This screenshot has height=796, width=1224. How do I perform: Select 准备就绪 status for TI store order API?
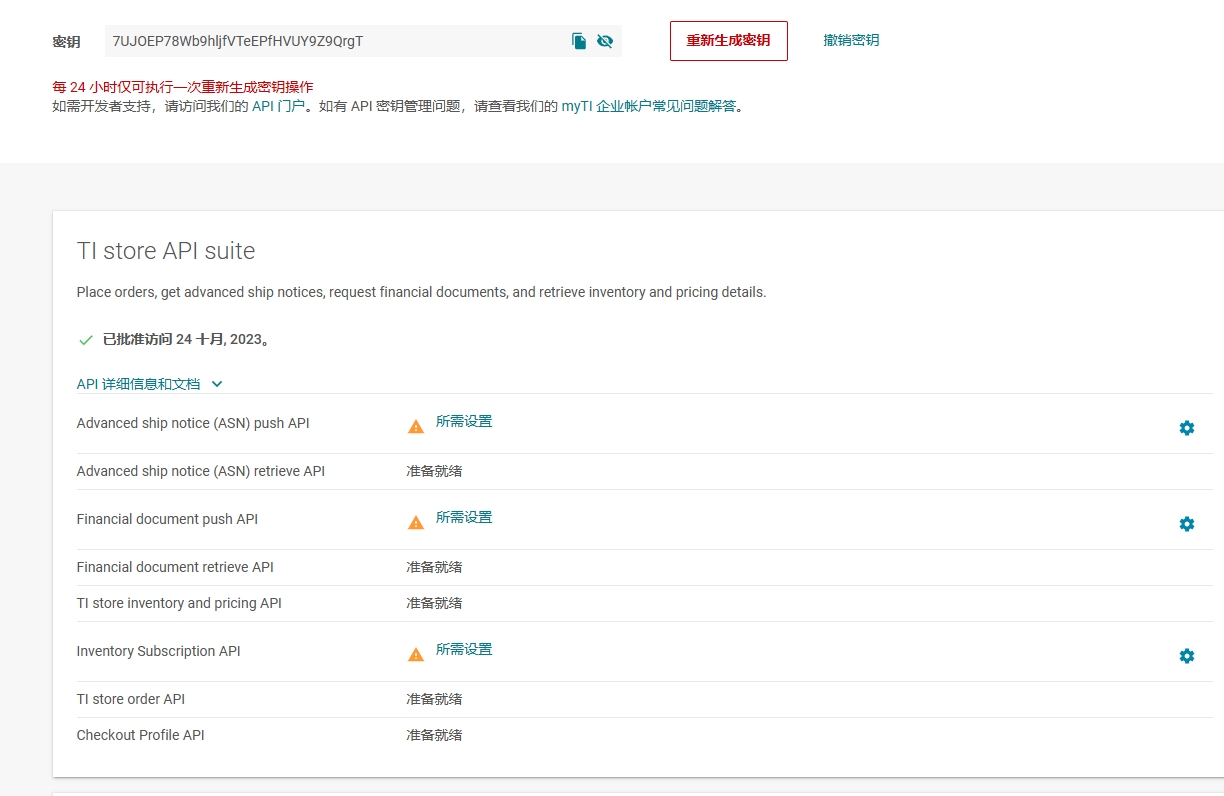point(434,699)
